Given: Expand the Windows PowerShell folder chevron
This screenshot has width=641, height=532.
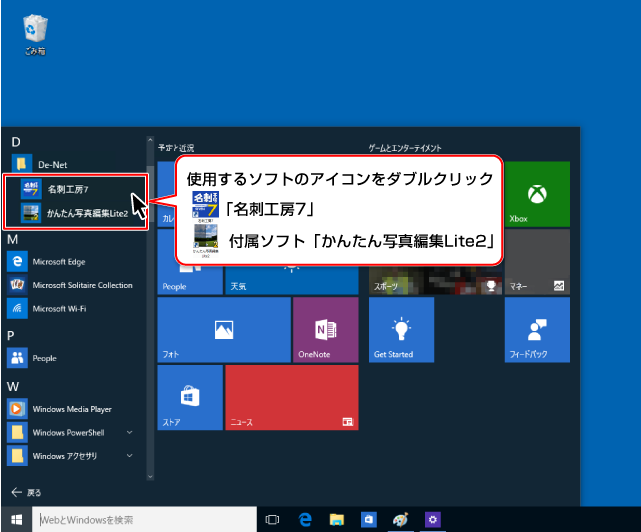Looking at the screenshot, I should click(130, 432).
